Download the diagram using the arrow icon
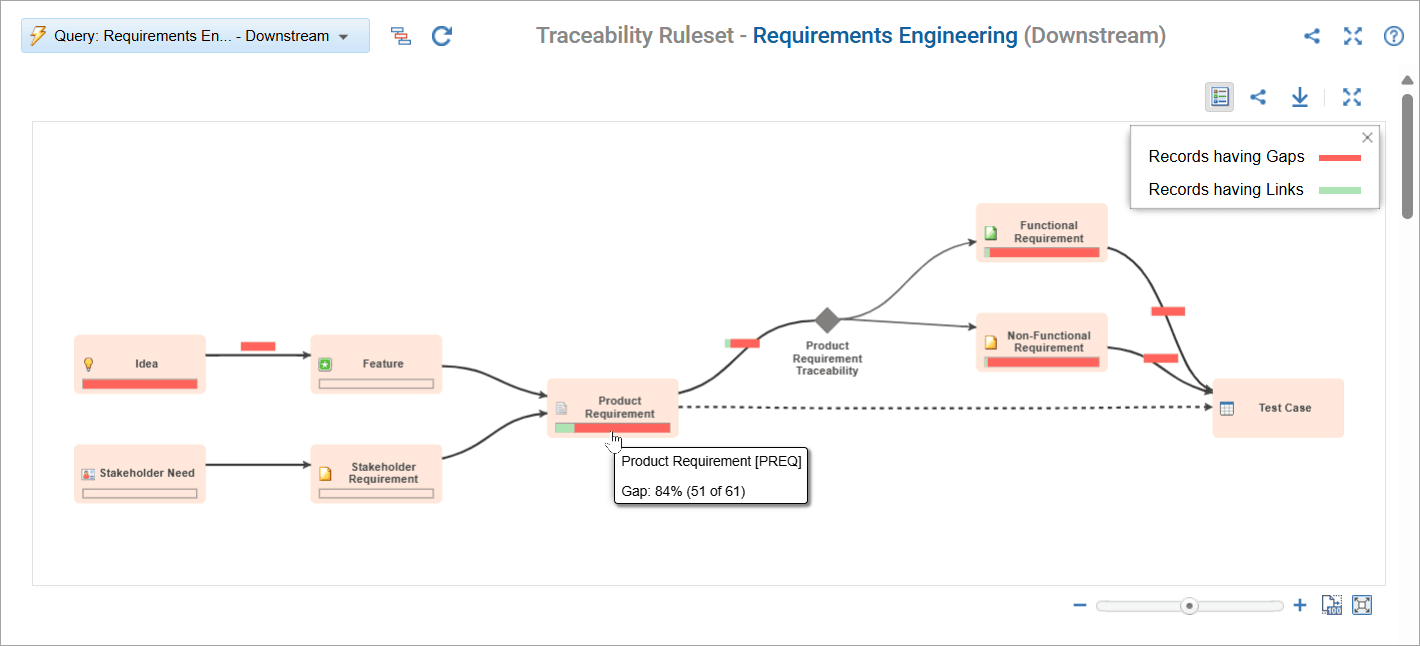The image size is (1420, 646). 1299,97
